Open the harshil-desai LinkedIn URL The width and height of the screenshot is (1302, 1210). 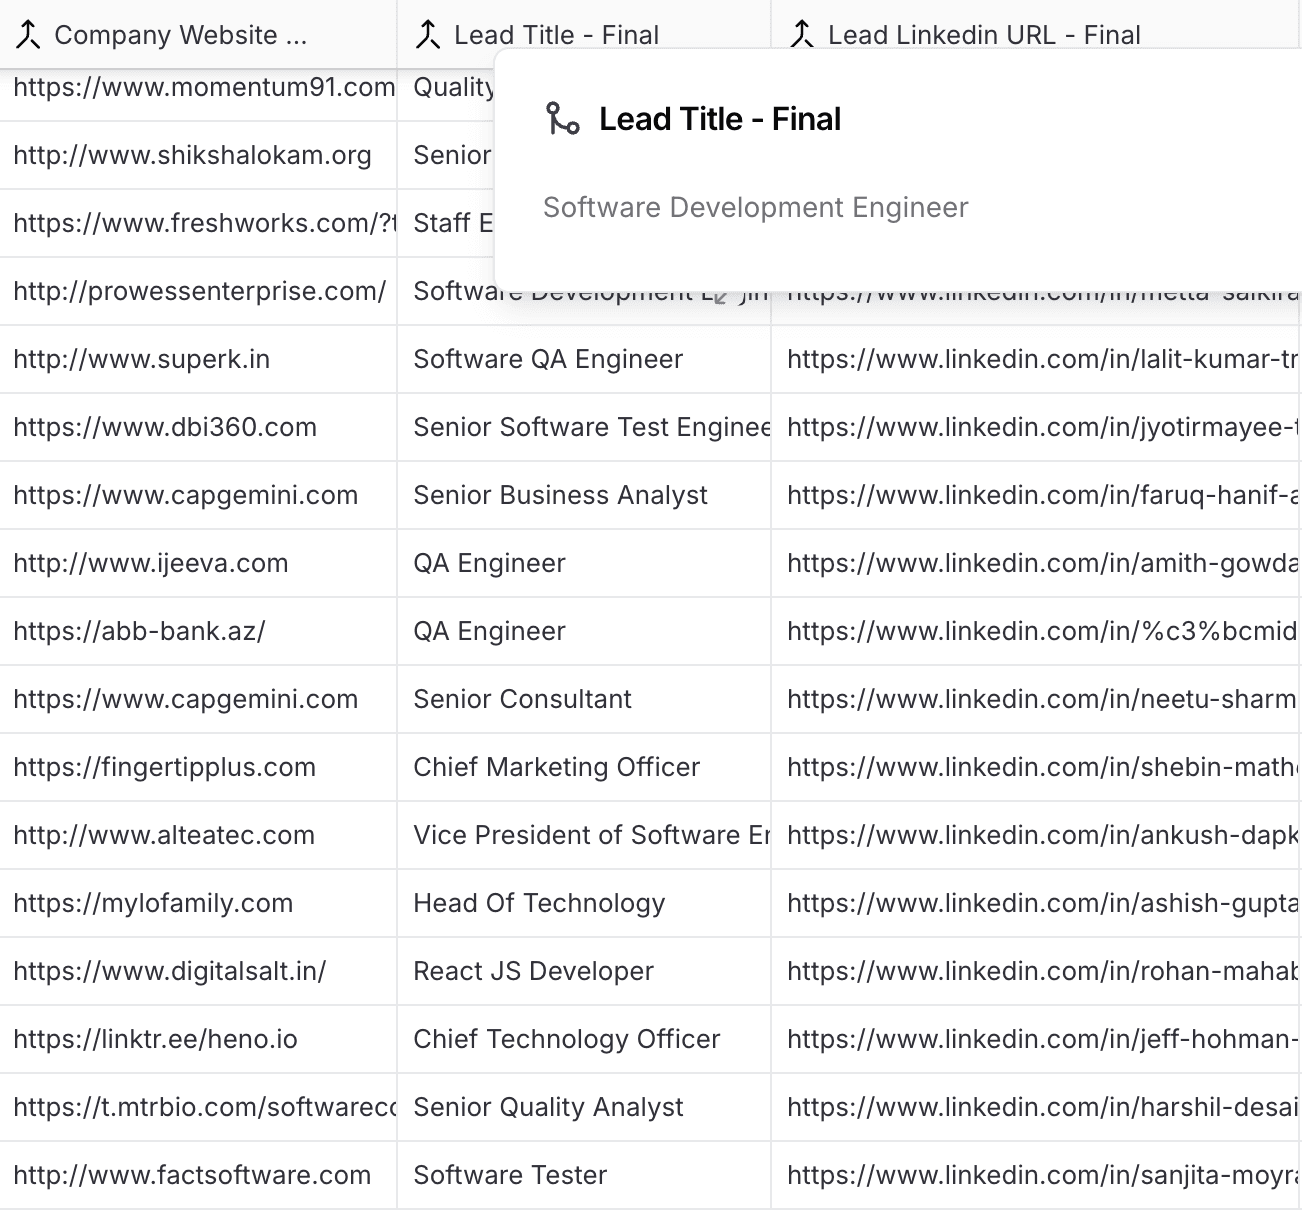1037,1107
